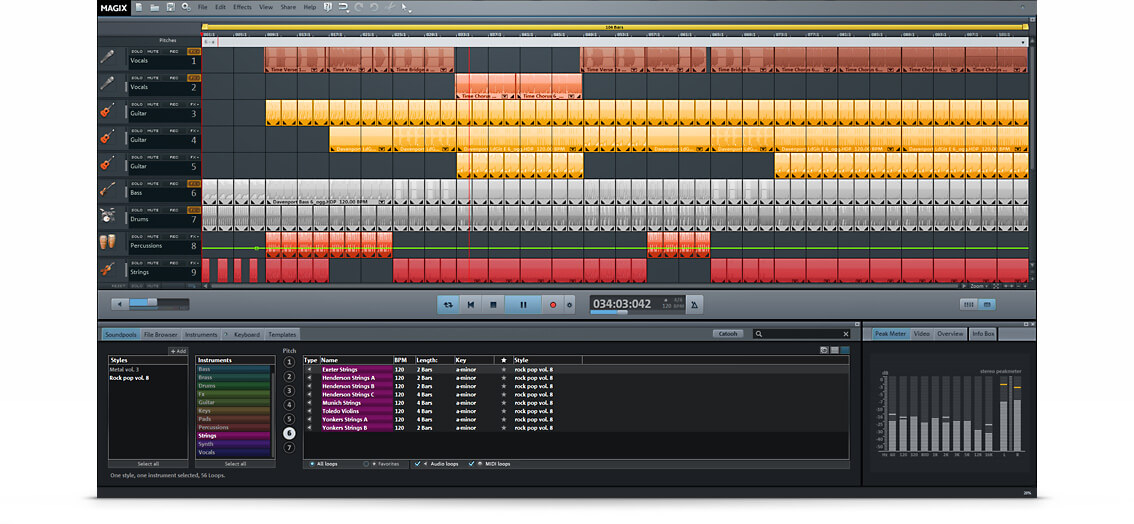Select pitch number 3 circle

(x=289, y=390)
